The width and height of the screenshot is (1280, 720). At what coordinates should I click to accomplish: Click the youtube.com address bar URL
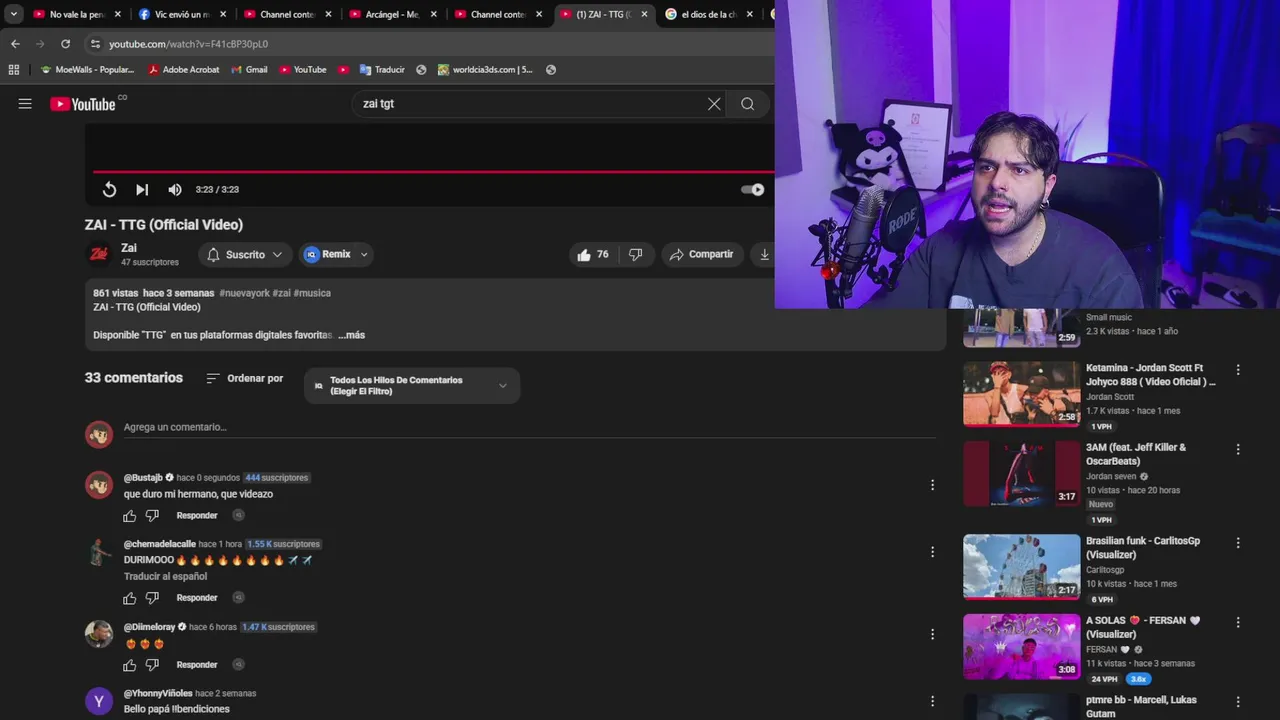point(188,44)
